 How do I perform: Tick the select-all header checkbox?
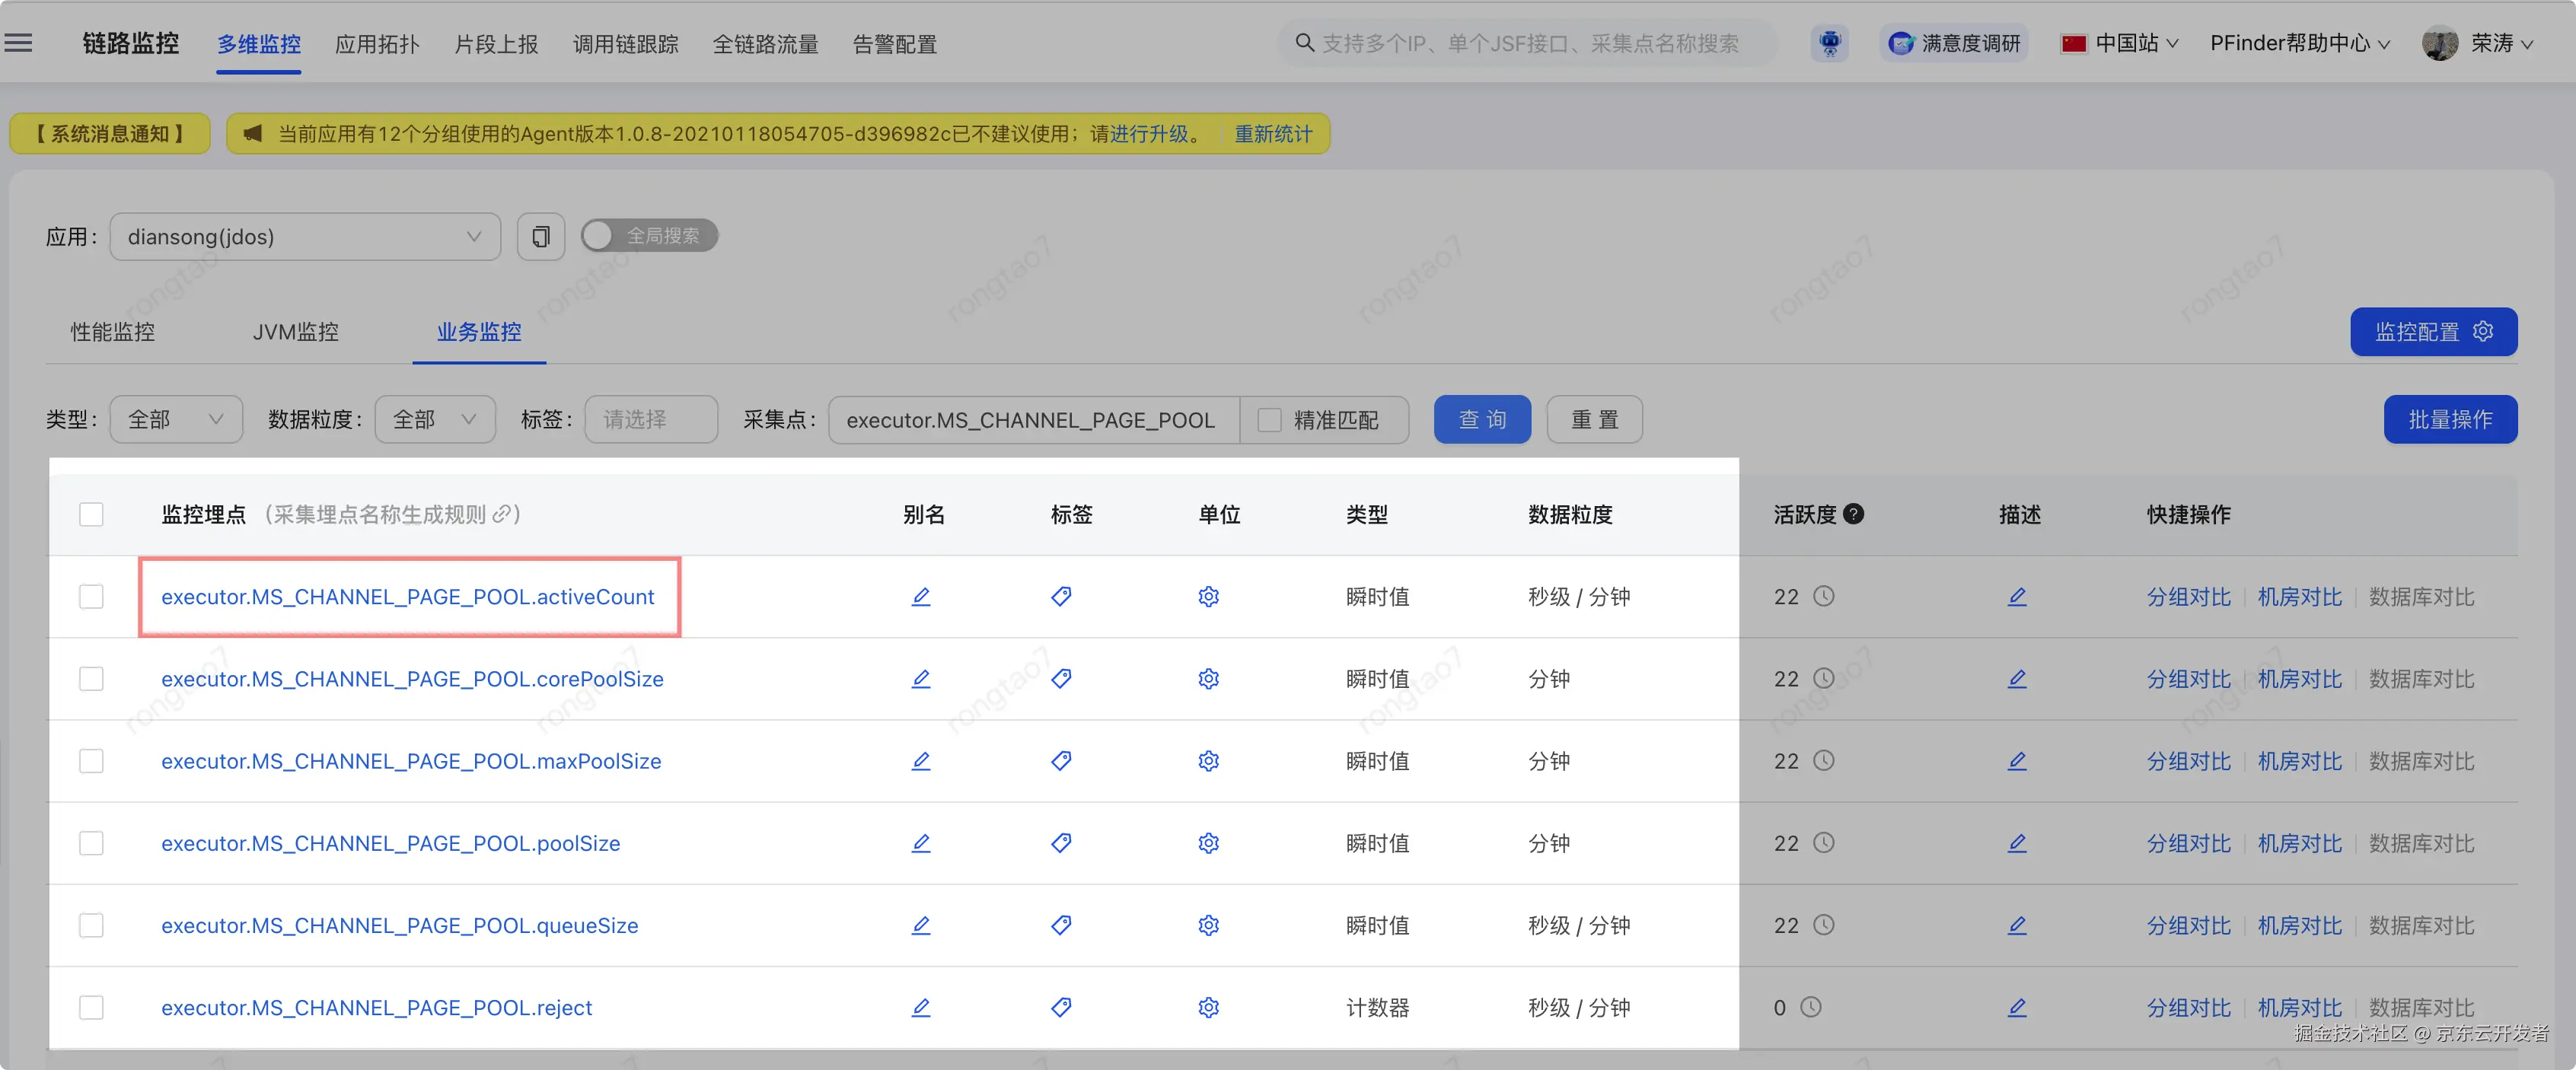pos(91,514)
